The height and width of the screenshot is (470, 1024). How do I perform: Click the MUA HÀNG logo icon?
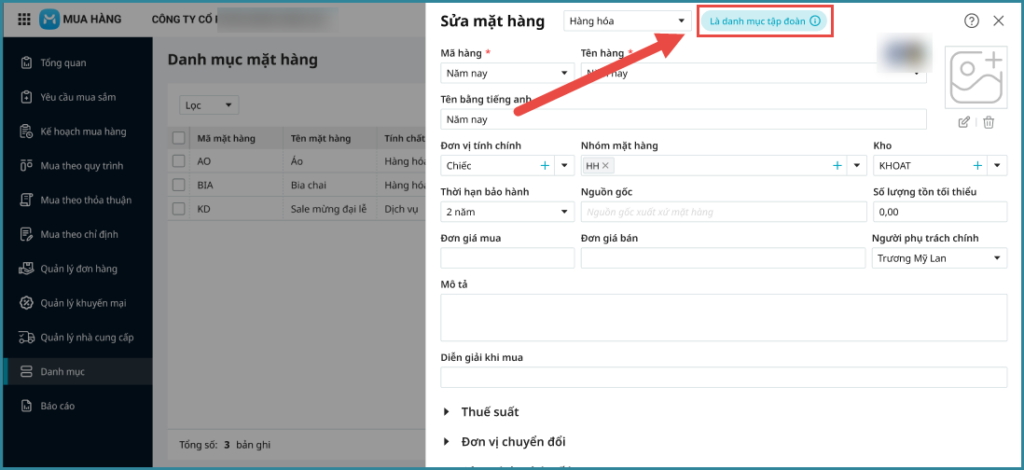tap(49, 20)
